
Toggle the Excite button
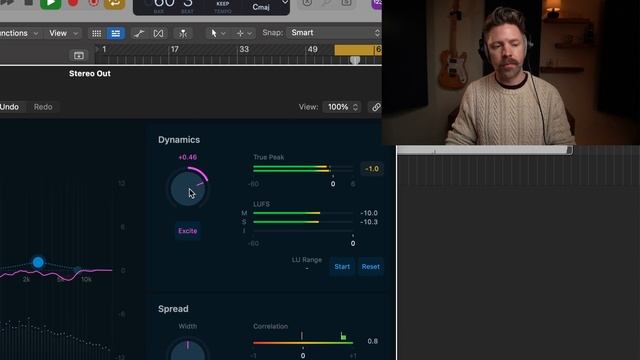tap(188, 231)
